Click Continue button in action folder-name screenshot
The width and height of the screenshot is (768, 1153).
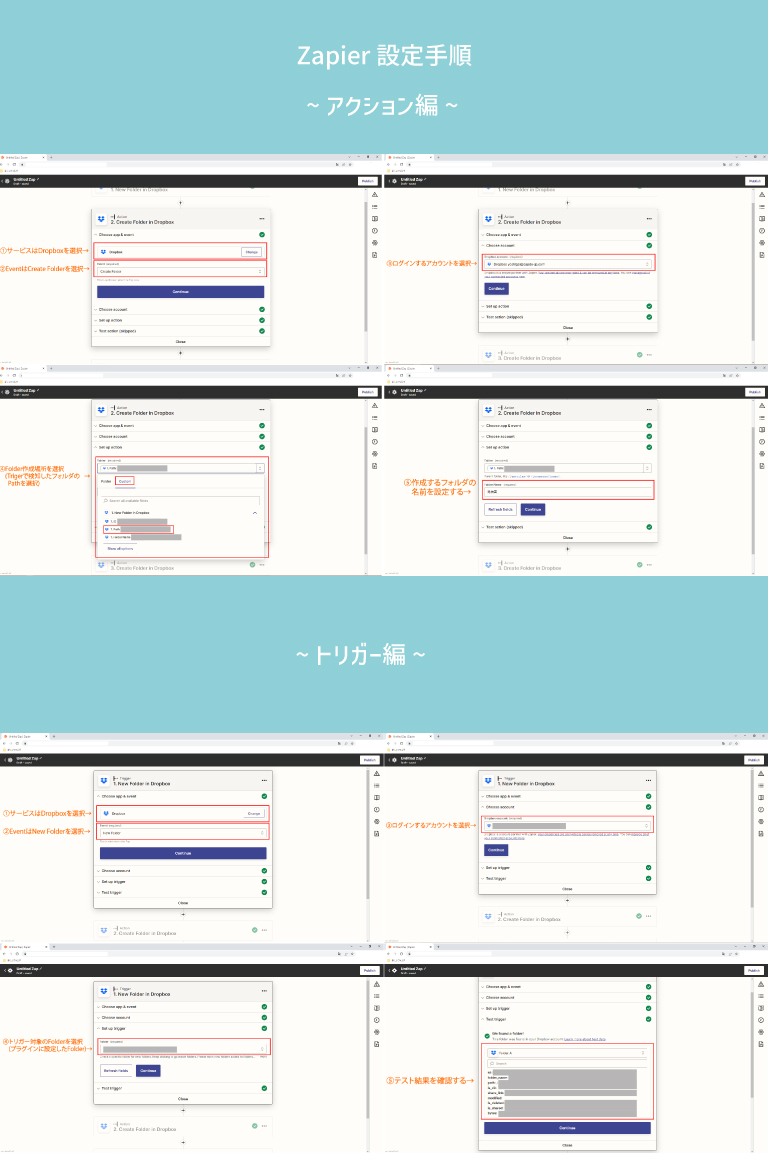coord(533,510)
